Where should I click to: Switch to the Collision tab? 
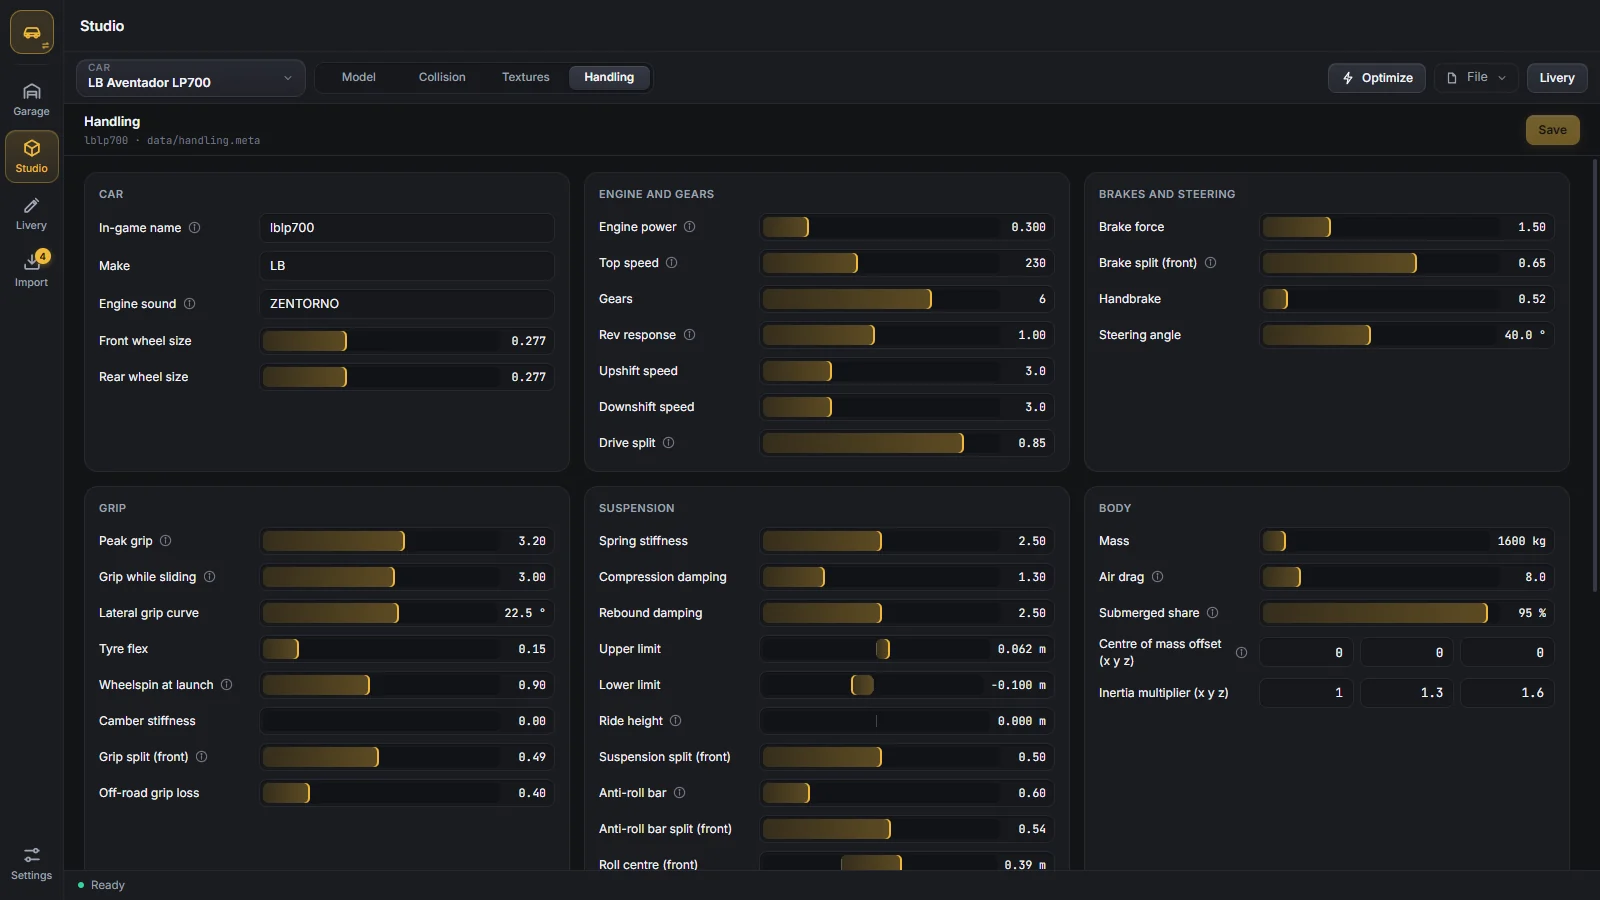click(442, 77)
